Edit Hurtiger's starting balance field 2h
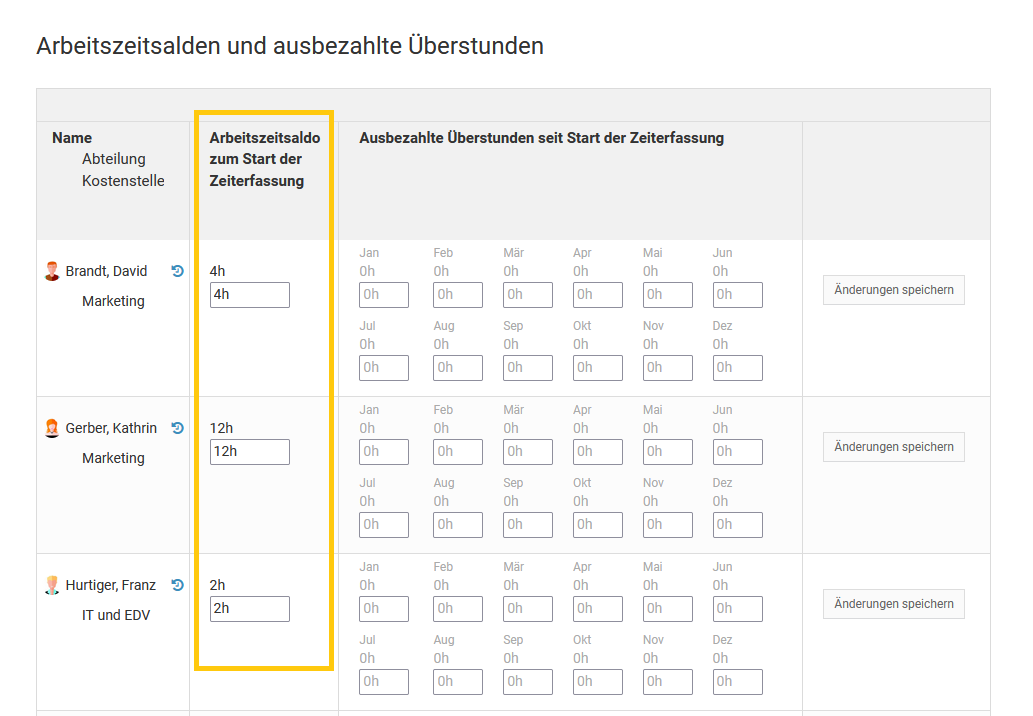This screenshot has width=1033, height=716. pyautogui.click(x=249, y=609)
